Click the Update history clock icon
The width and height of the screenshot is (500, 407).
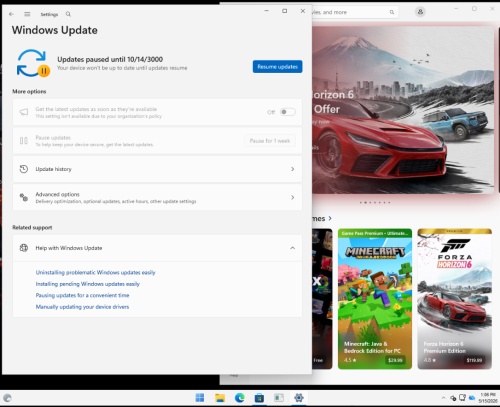(x=24, y=169)
